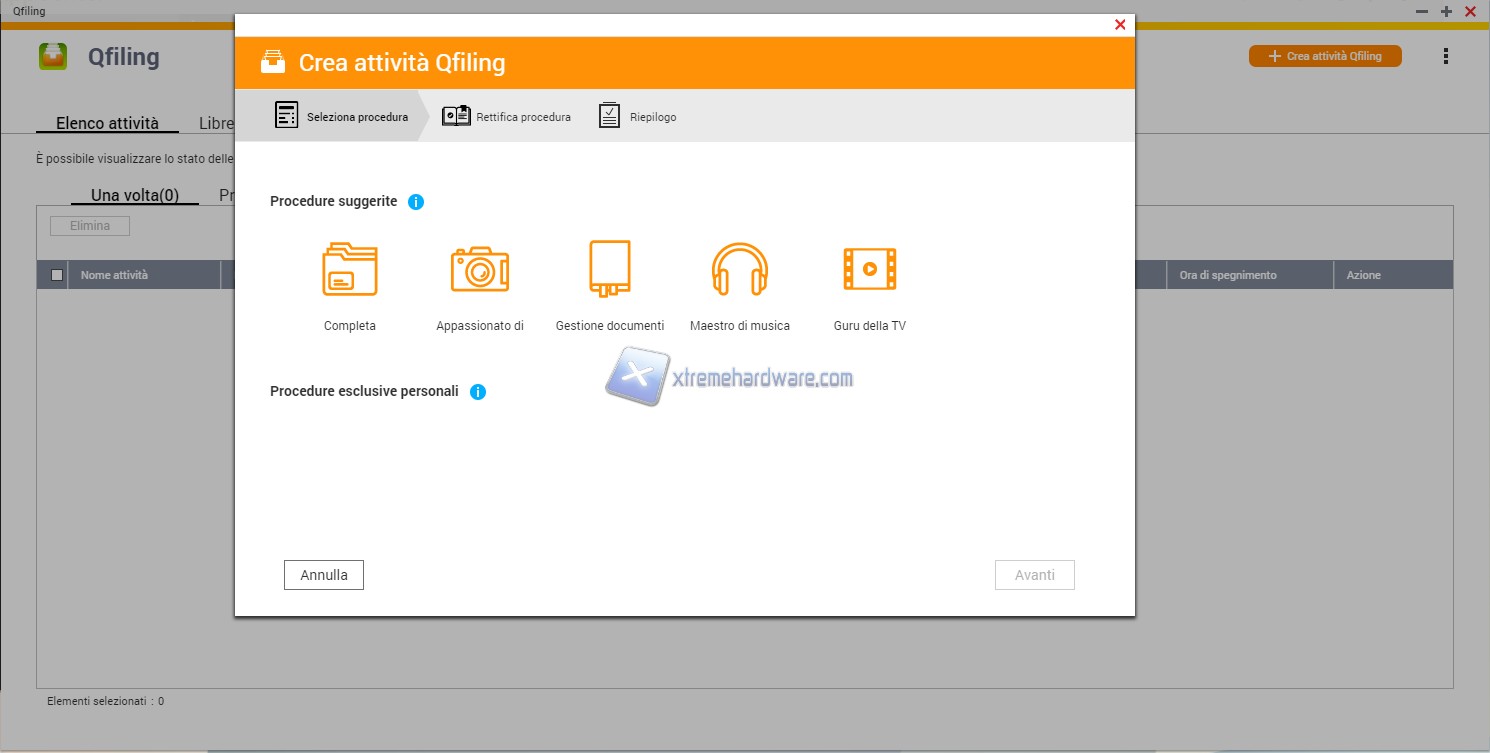Go to the Rettifica procedura step
This screenshot has width=1490, height=753.
coord(507,117)
